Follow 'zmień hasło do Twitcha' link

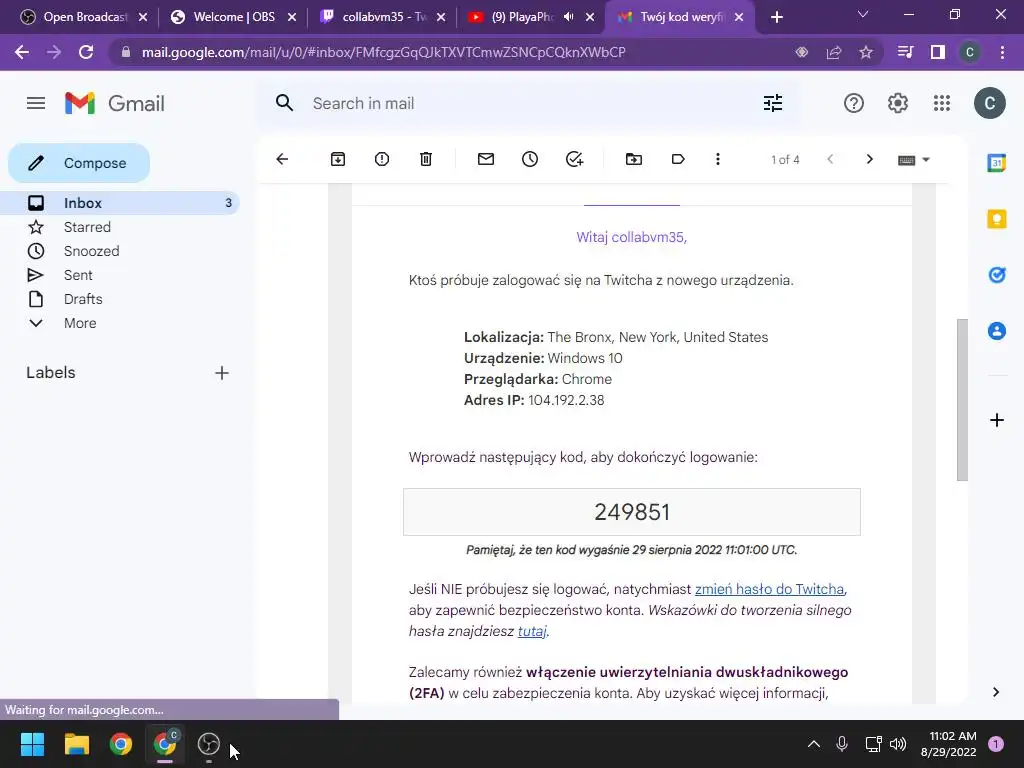click(x=769, y=589)
